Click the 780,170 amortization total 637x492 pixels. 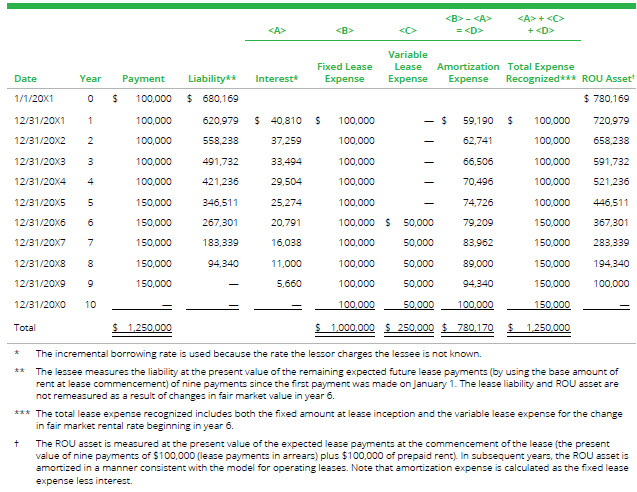(475, 327)
